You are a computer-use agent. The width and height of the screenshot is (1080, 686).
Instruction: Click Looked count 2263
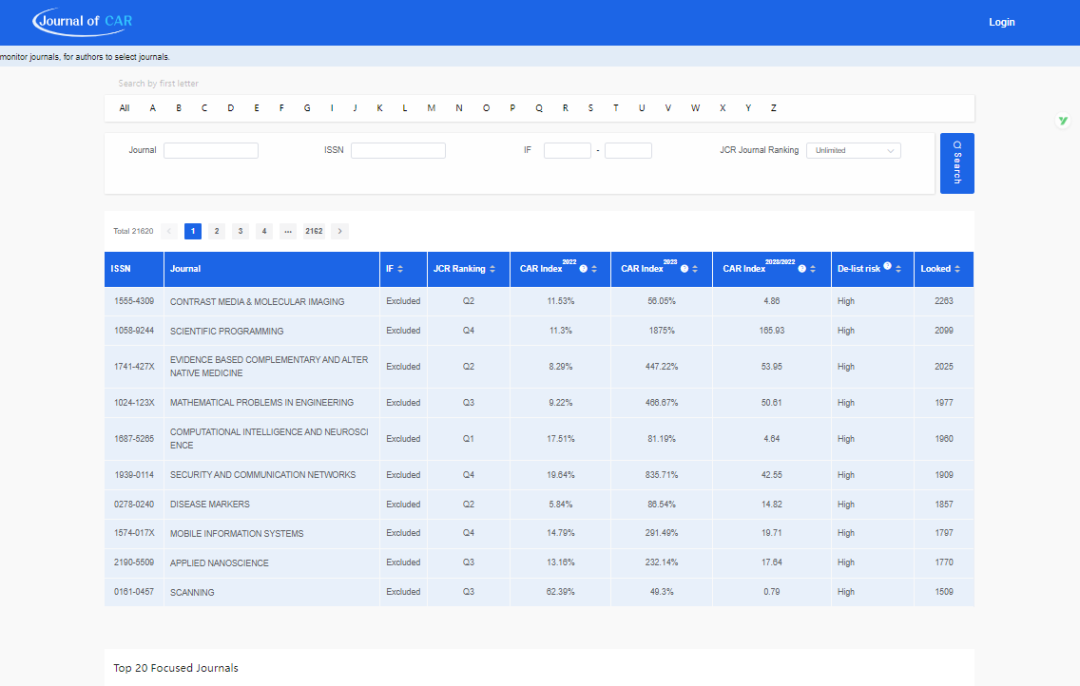(944, 301)
